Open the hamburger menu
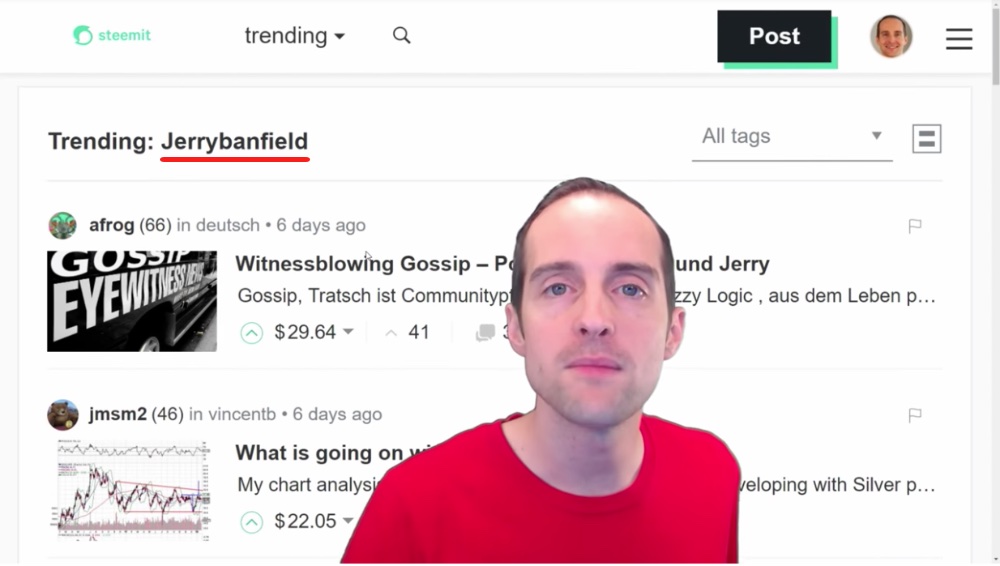Viewport: 1000px width, 566px height. (959, 38)
